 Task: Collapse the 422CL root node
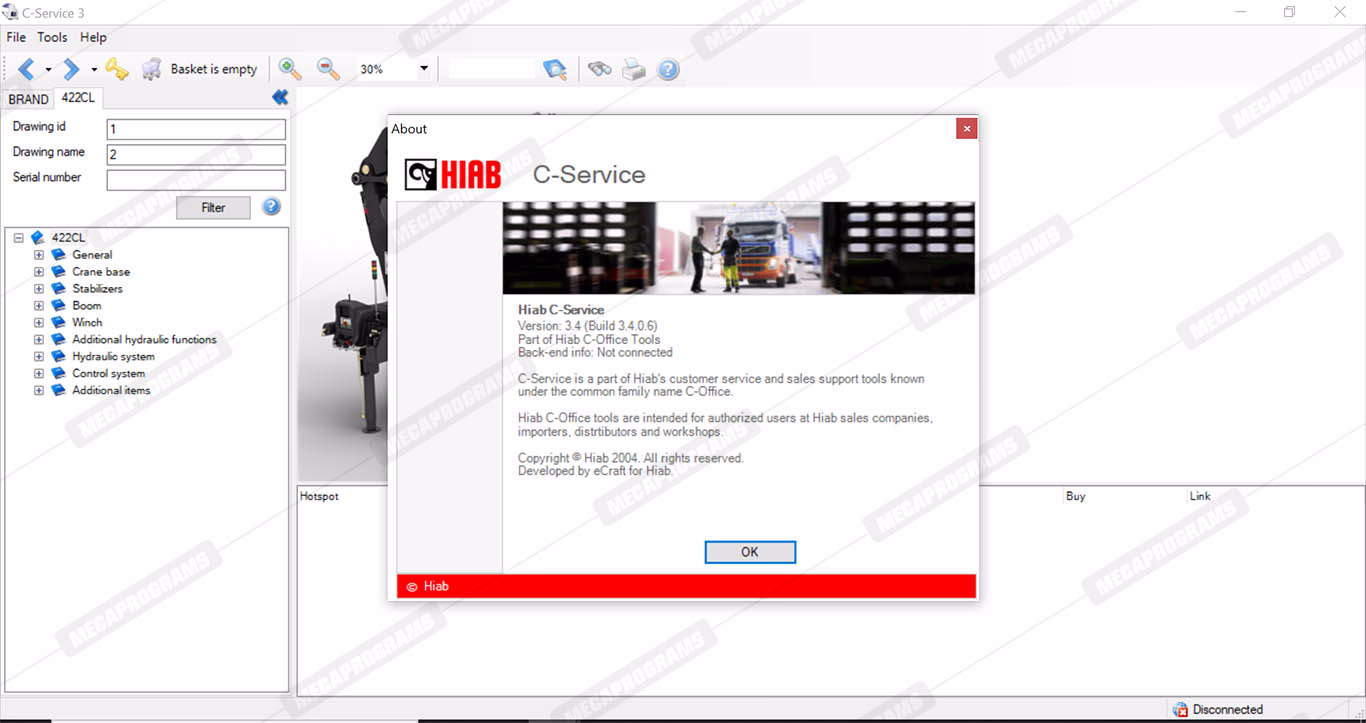[19, 238]
